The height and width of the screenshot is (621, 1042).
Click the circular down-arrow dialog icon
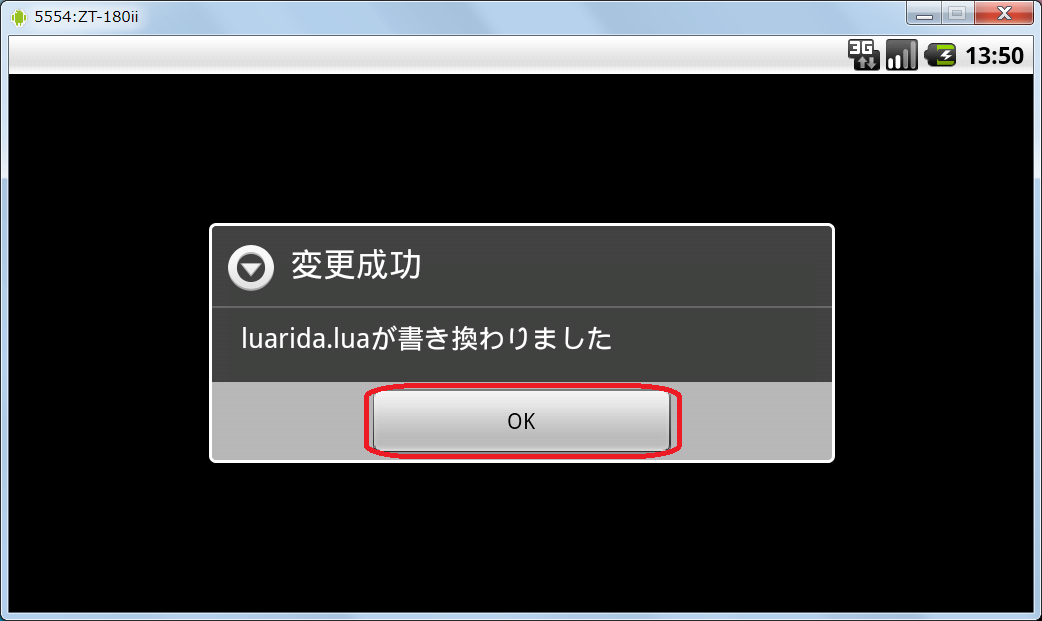[251, 267]
